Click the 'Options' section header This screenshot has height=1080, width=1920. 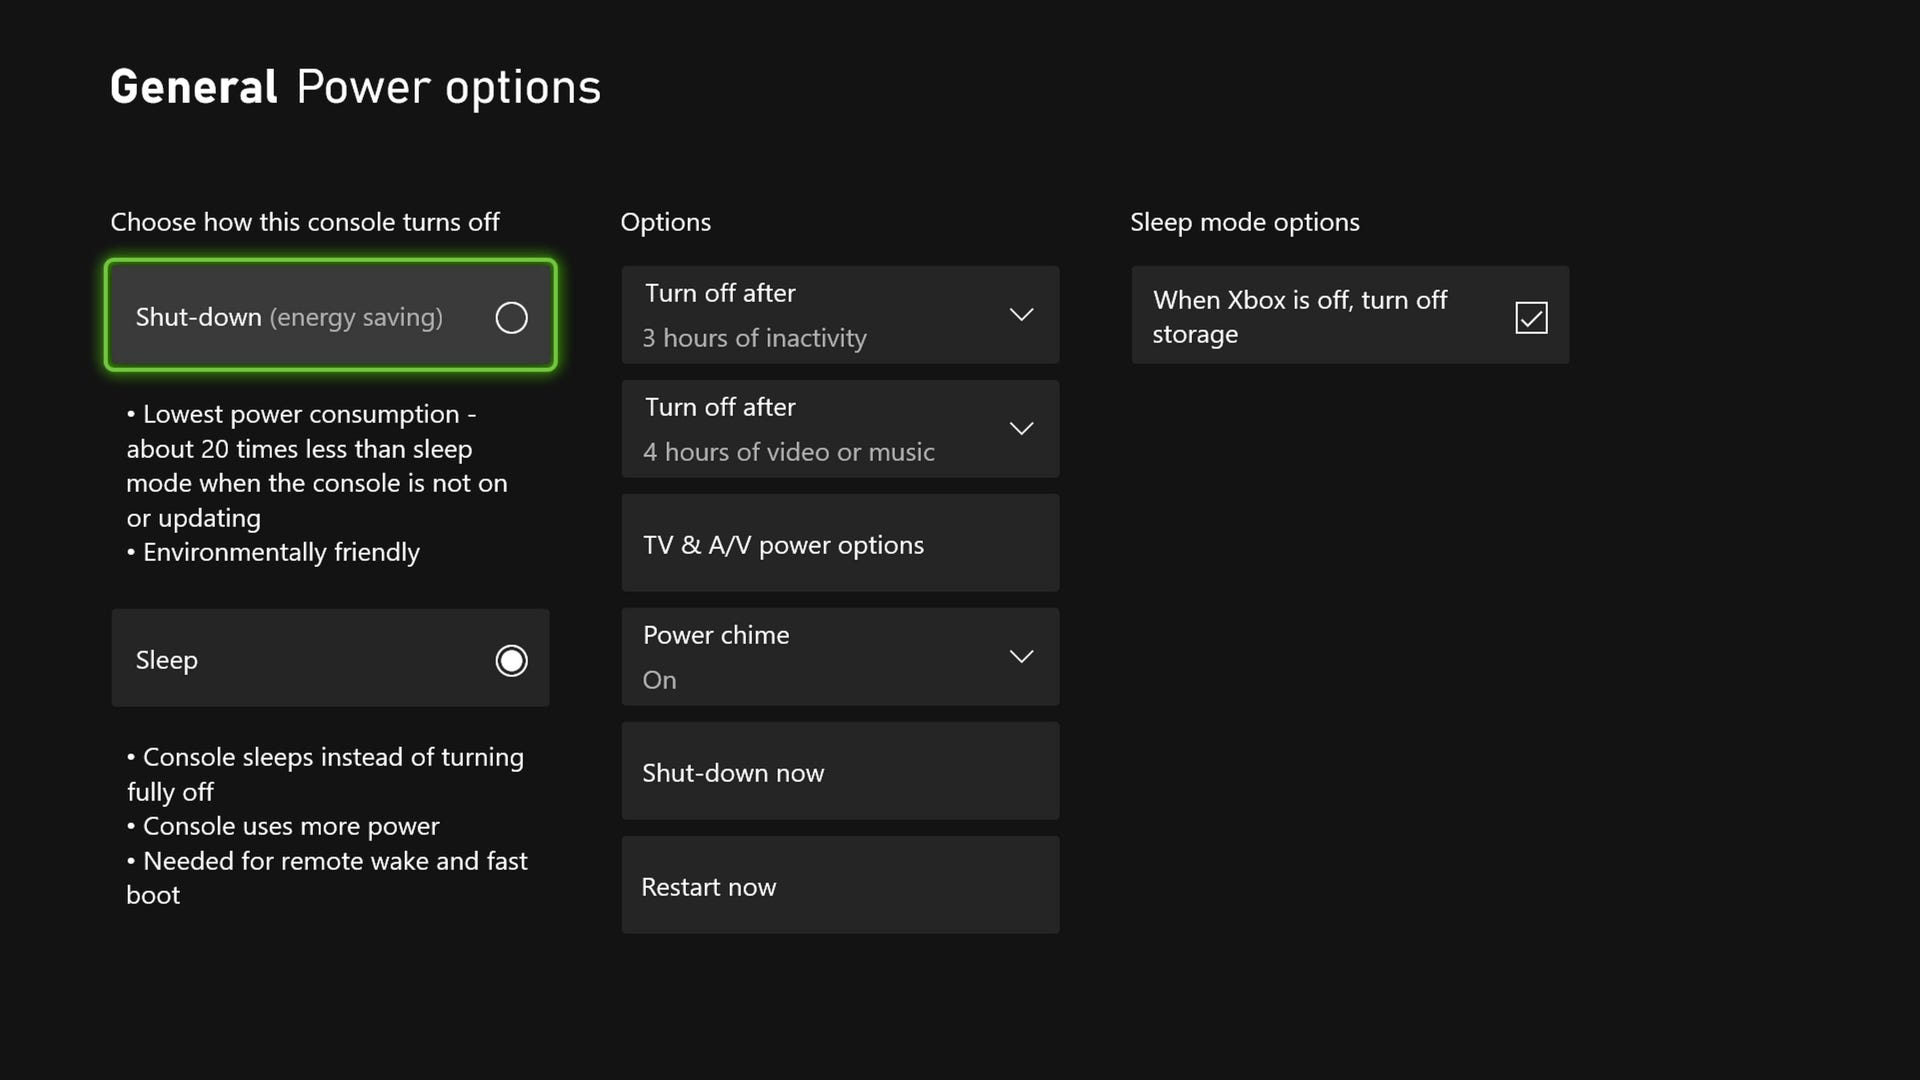point(665,222)
